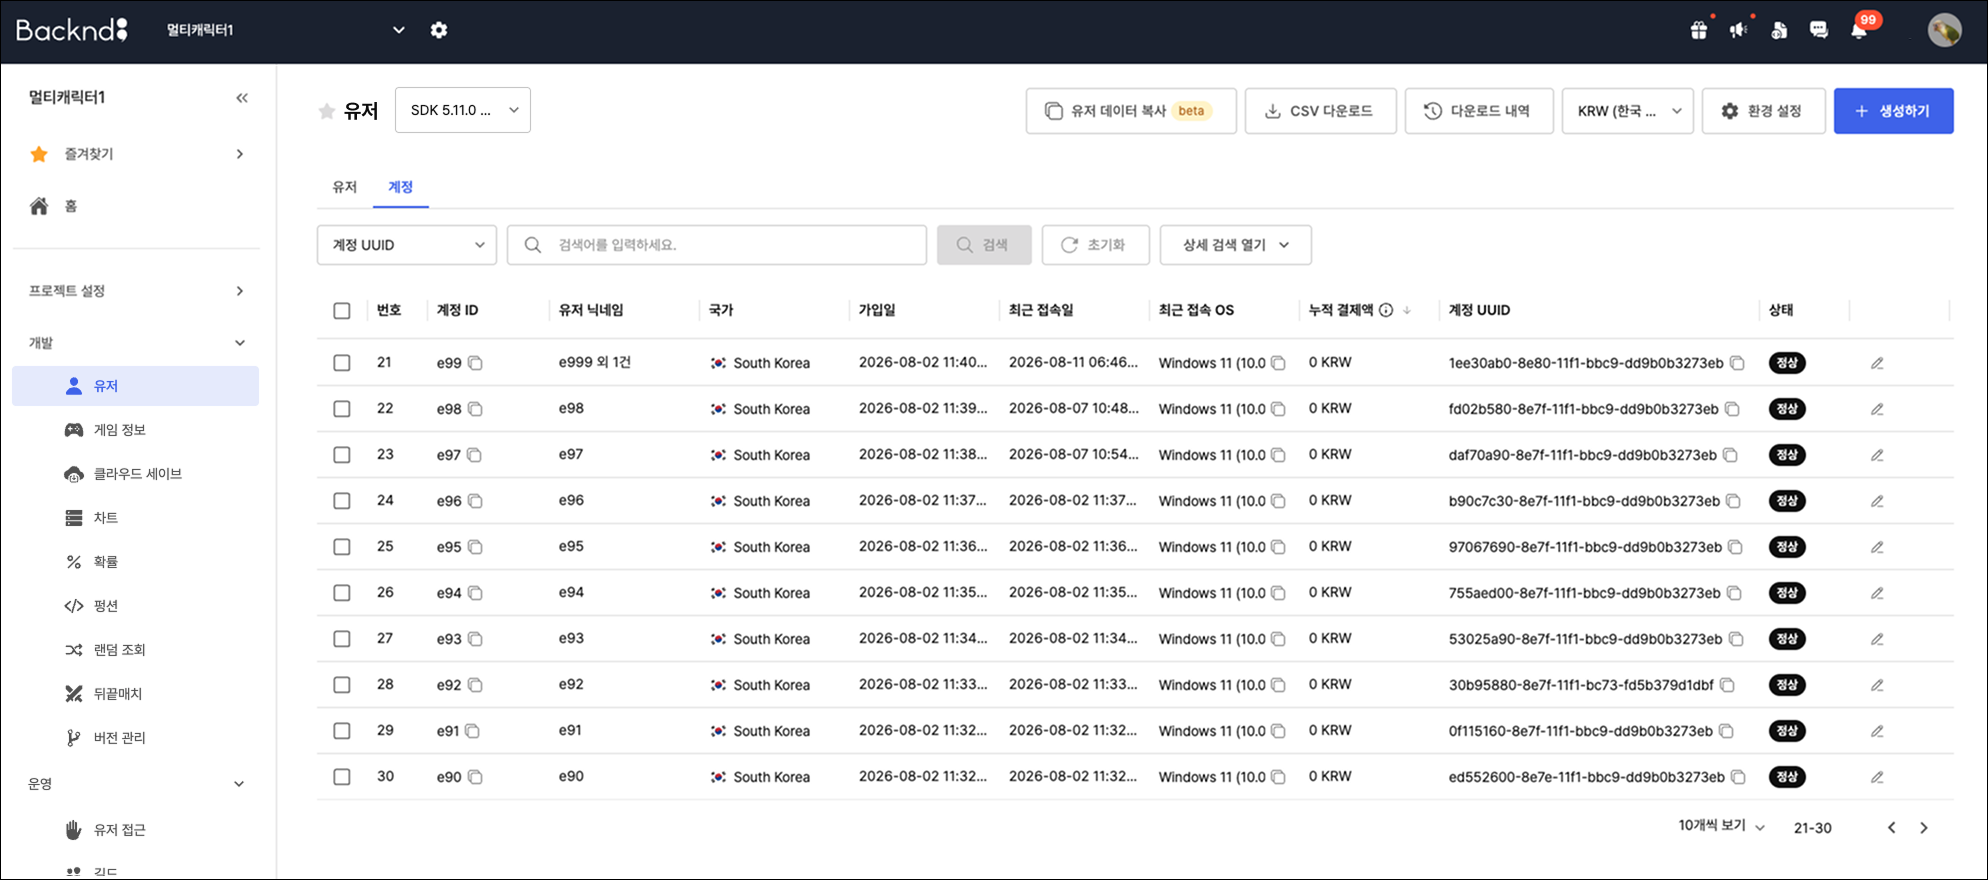The height and width of the screenshot is (880, 1988).
Task: Check the row 26 checkbox
Action: tap(342, 593)
